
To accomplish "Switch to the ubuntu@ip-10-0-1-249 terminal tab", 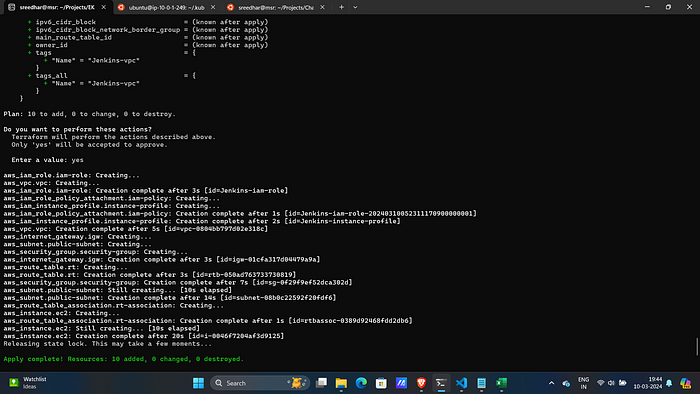I will [x=167, y=7].
